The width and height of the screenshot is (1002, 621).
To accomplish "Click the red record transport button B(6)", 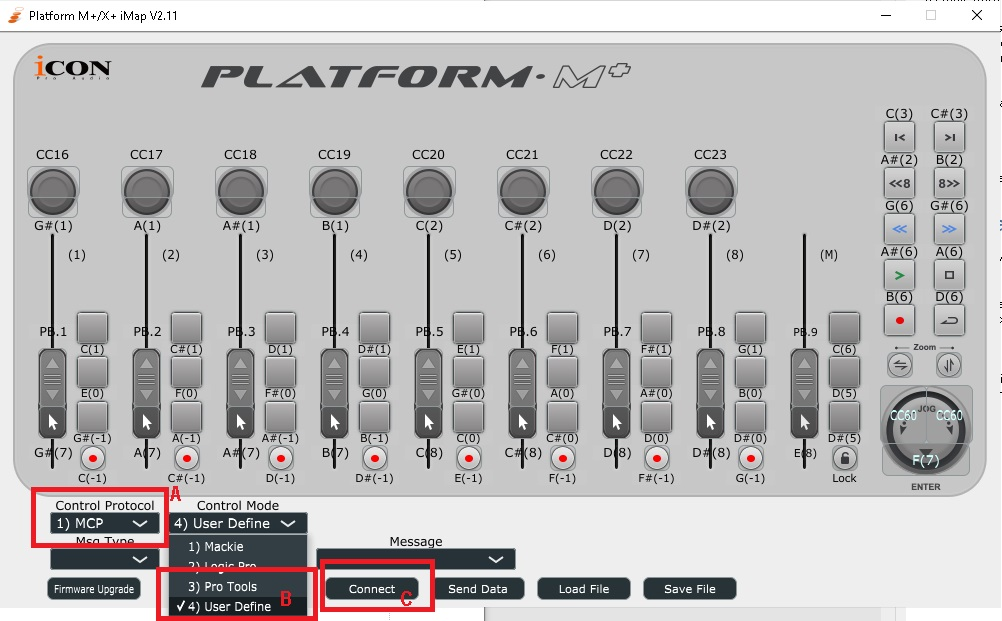I will (x=899, y=320).
